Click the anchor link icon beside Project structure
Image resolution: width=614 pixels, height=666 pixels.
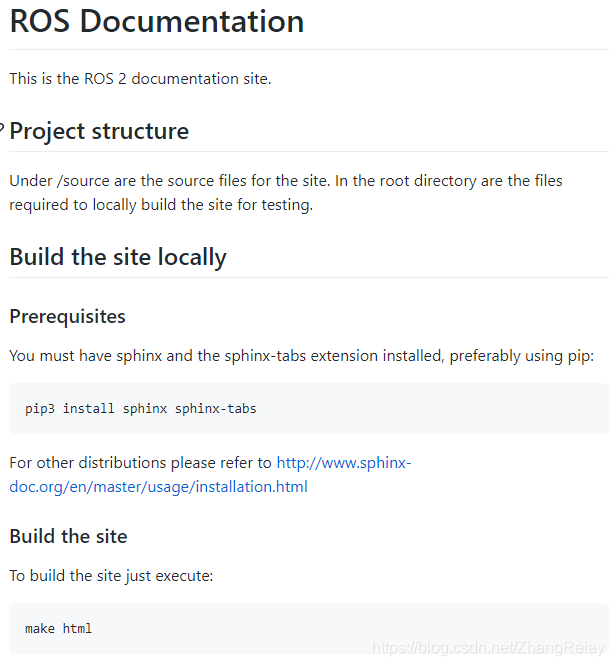2,127
